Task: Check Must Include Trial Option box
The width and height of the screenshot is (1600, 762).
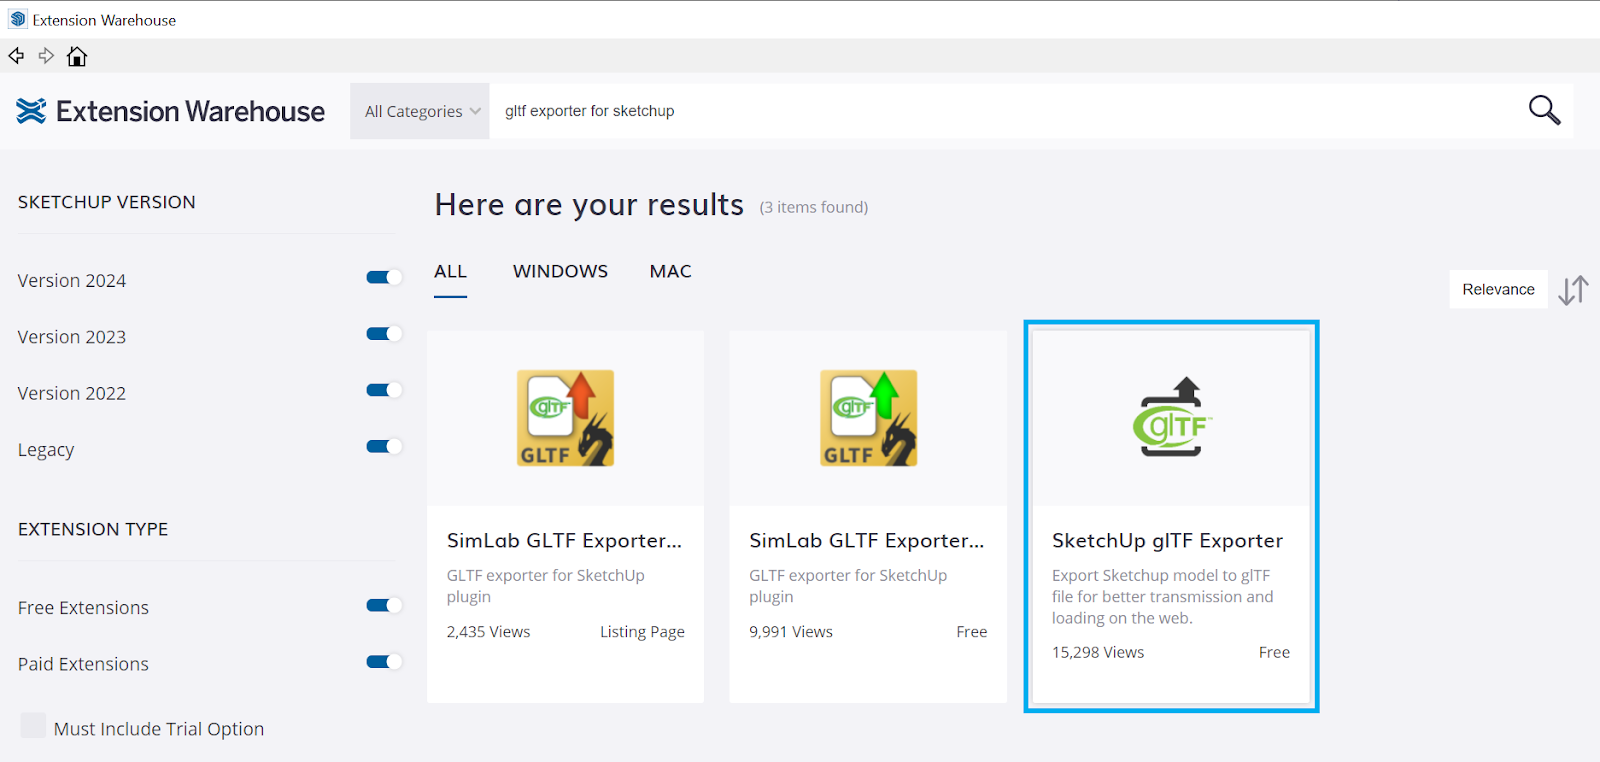Action: tap(33, 726)
